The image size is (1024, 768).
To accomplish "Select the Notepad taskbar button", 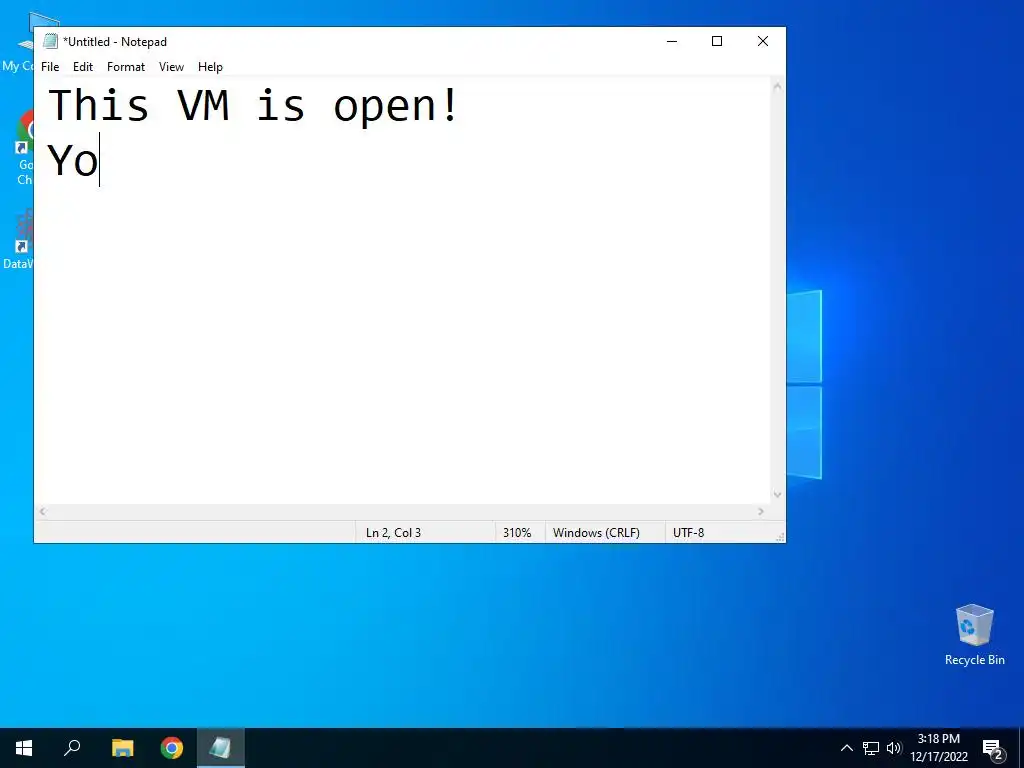I will tap(221, 748).
